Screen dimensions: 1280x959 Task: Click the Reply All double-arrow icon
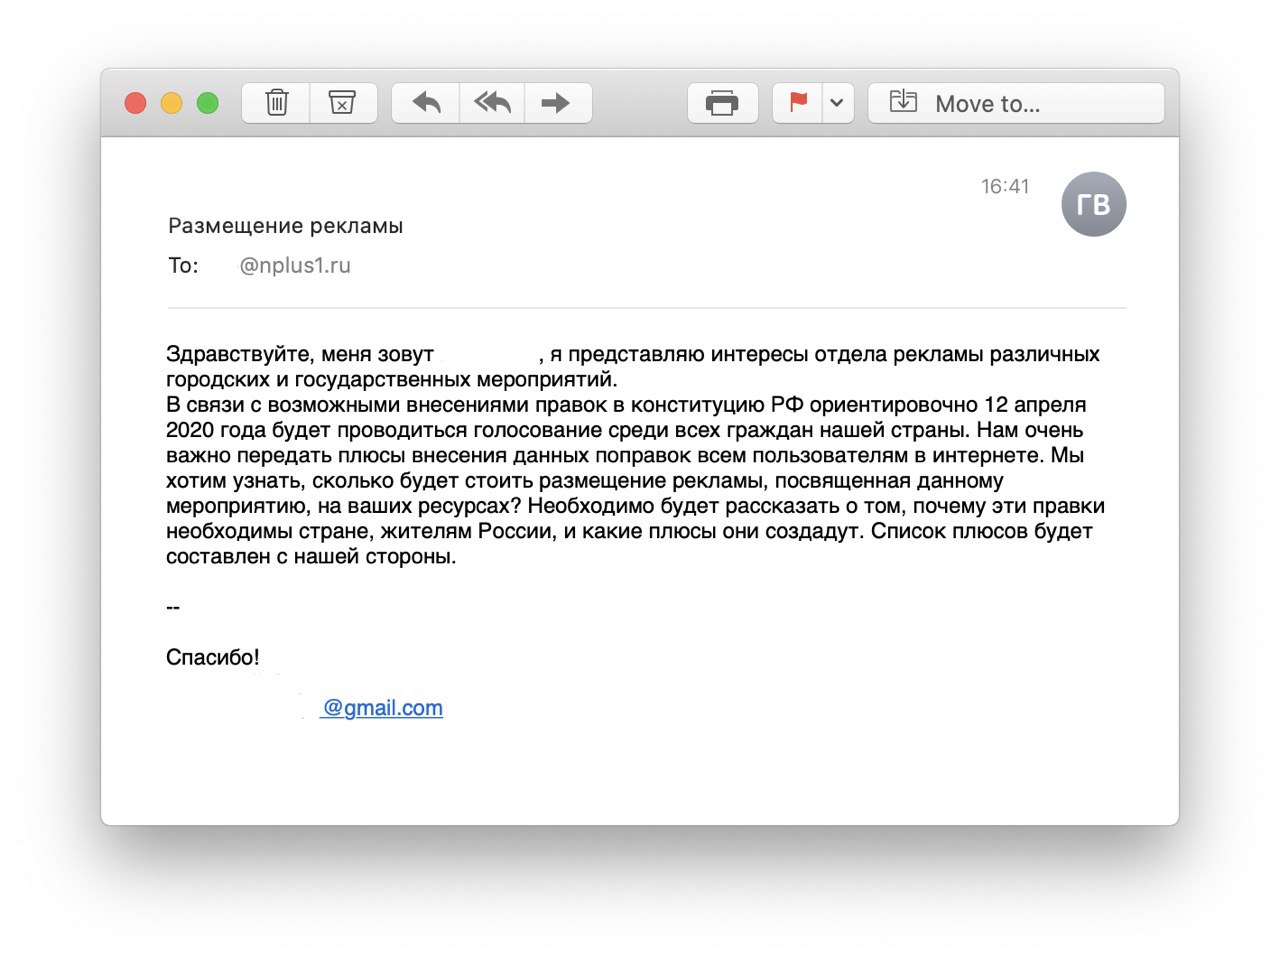tap(492, 103)
